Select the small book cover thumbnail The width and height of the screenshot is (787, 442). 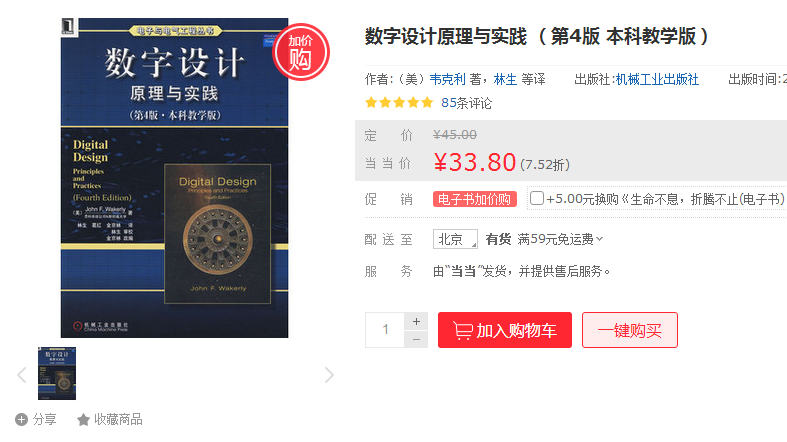tap(57, 373)
